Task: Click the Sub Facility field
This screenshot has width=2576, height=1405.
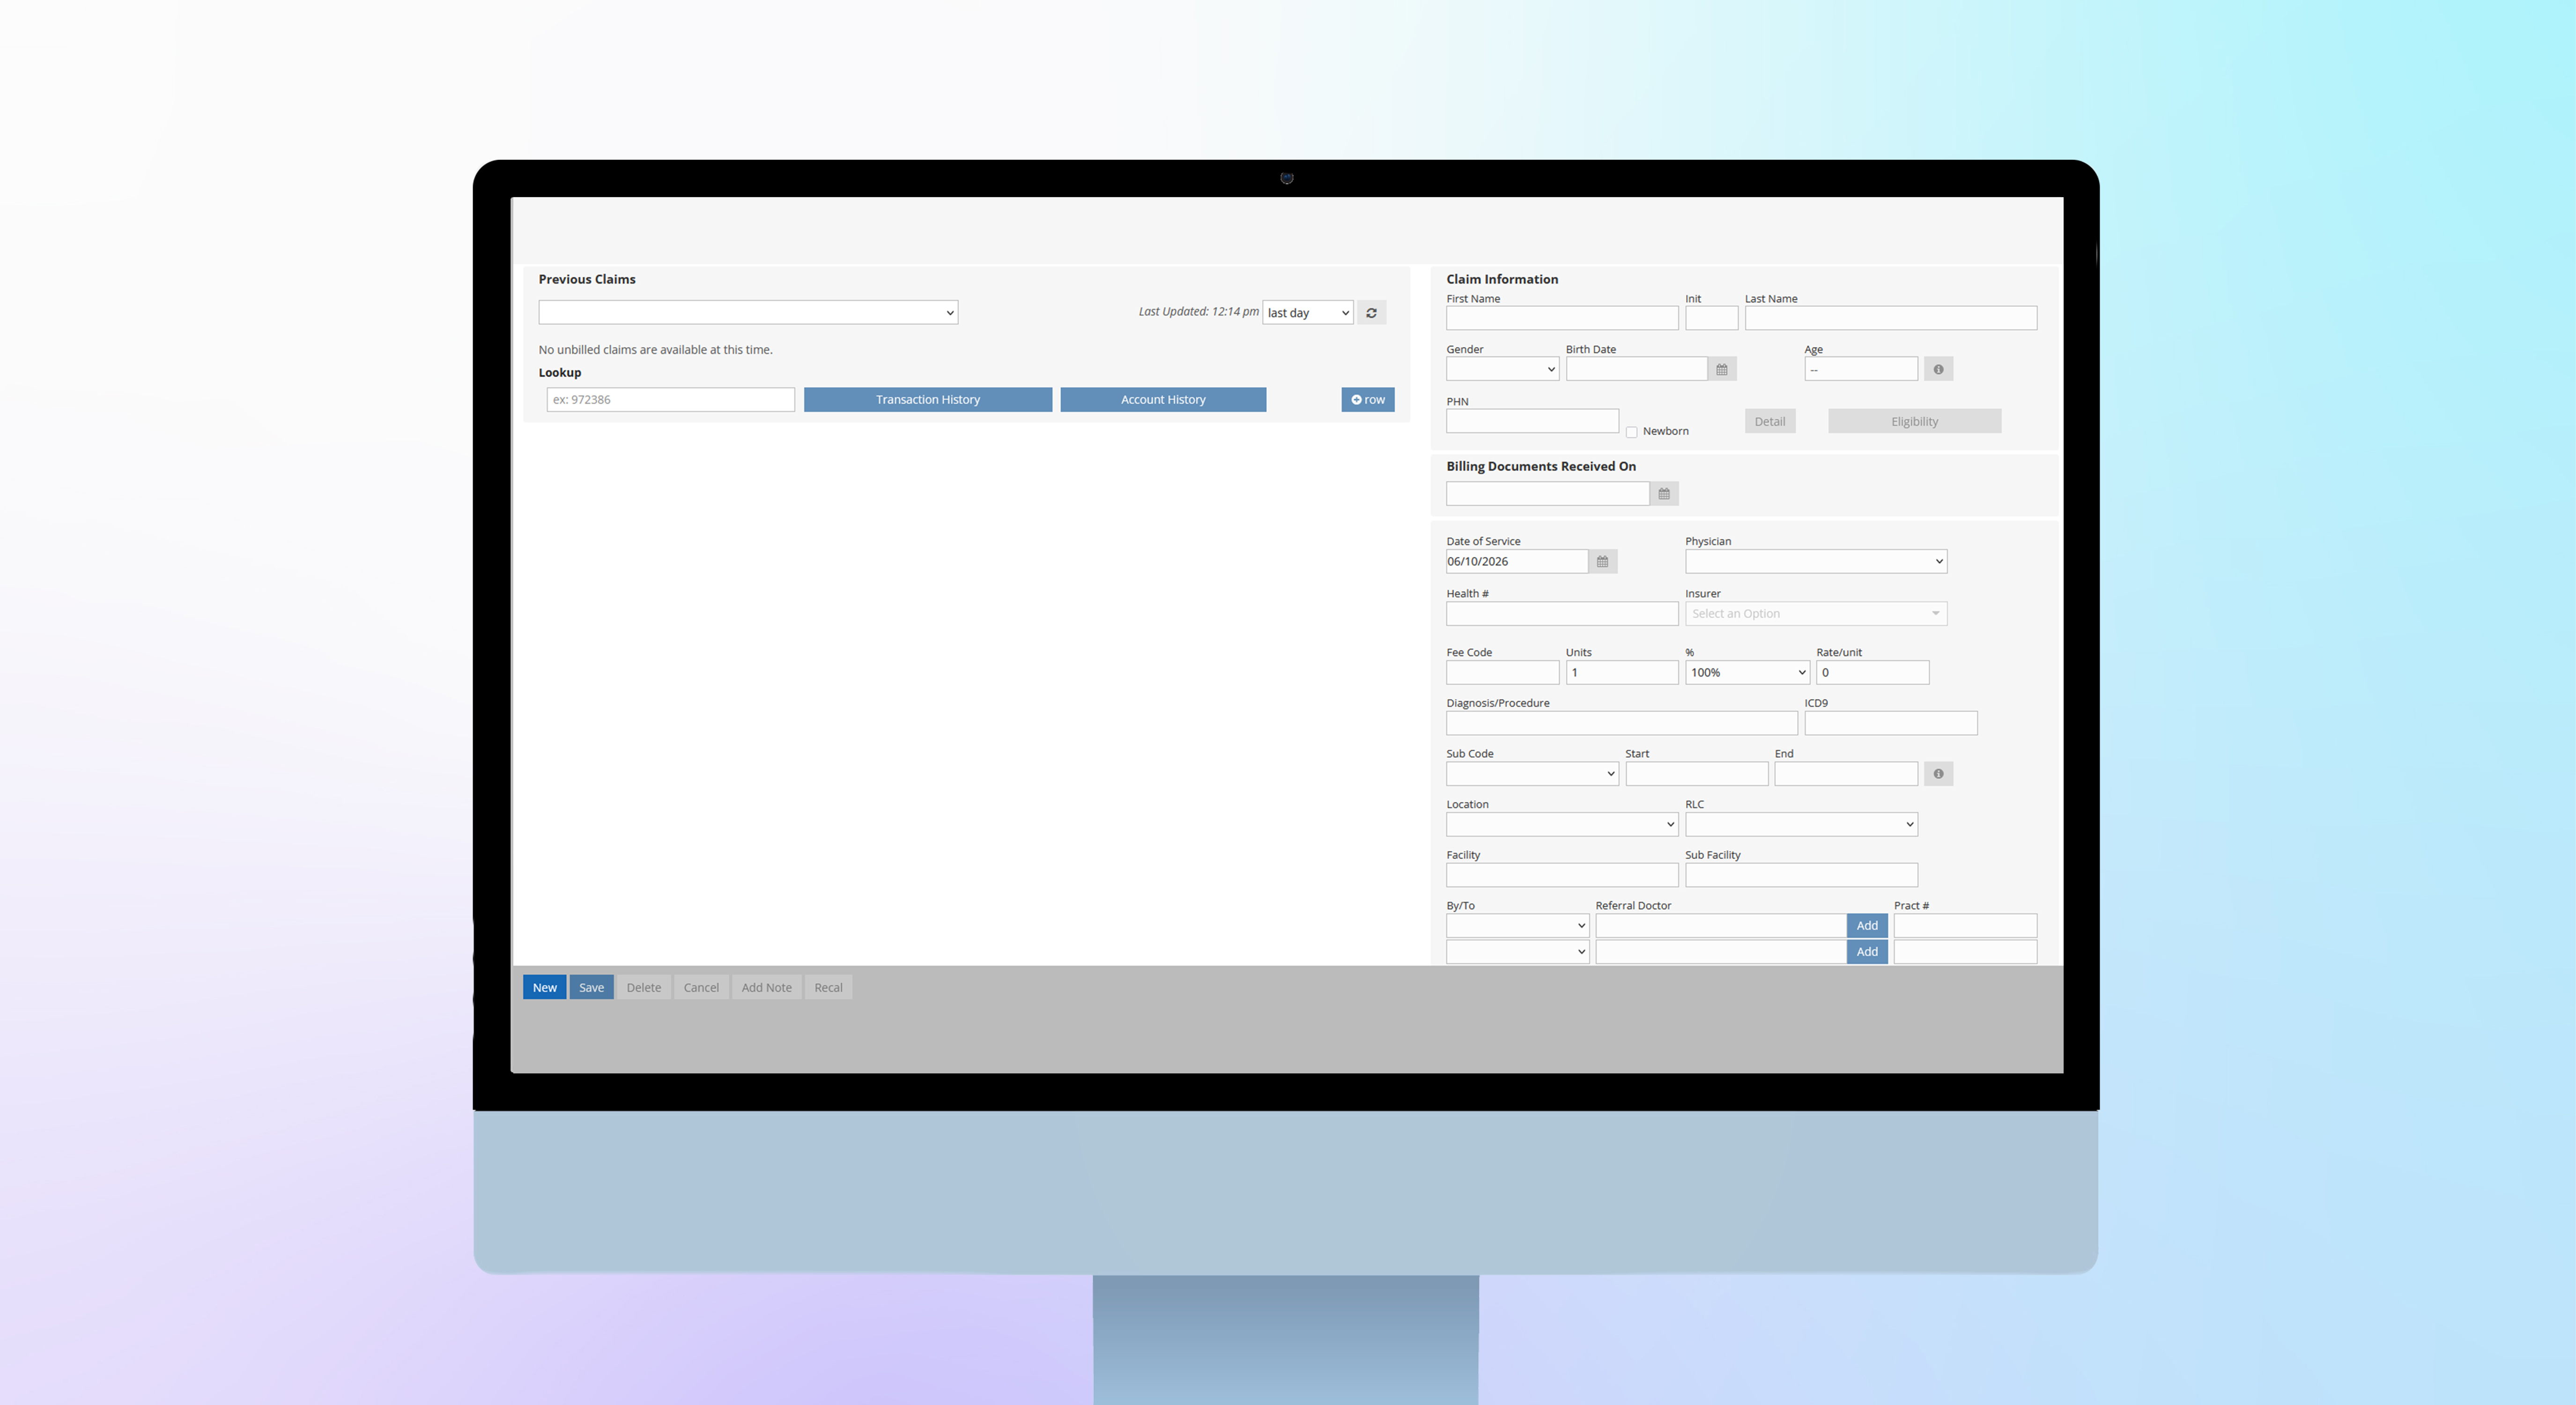Action: pos(1801,876)
